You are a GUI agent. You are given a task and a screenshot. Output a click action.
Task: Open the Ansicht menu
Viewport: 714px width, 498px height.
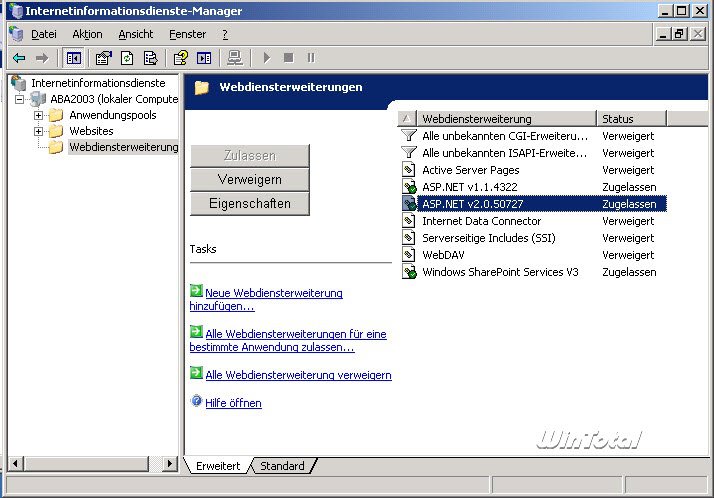[x=136, y=34]
